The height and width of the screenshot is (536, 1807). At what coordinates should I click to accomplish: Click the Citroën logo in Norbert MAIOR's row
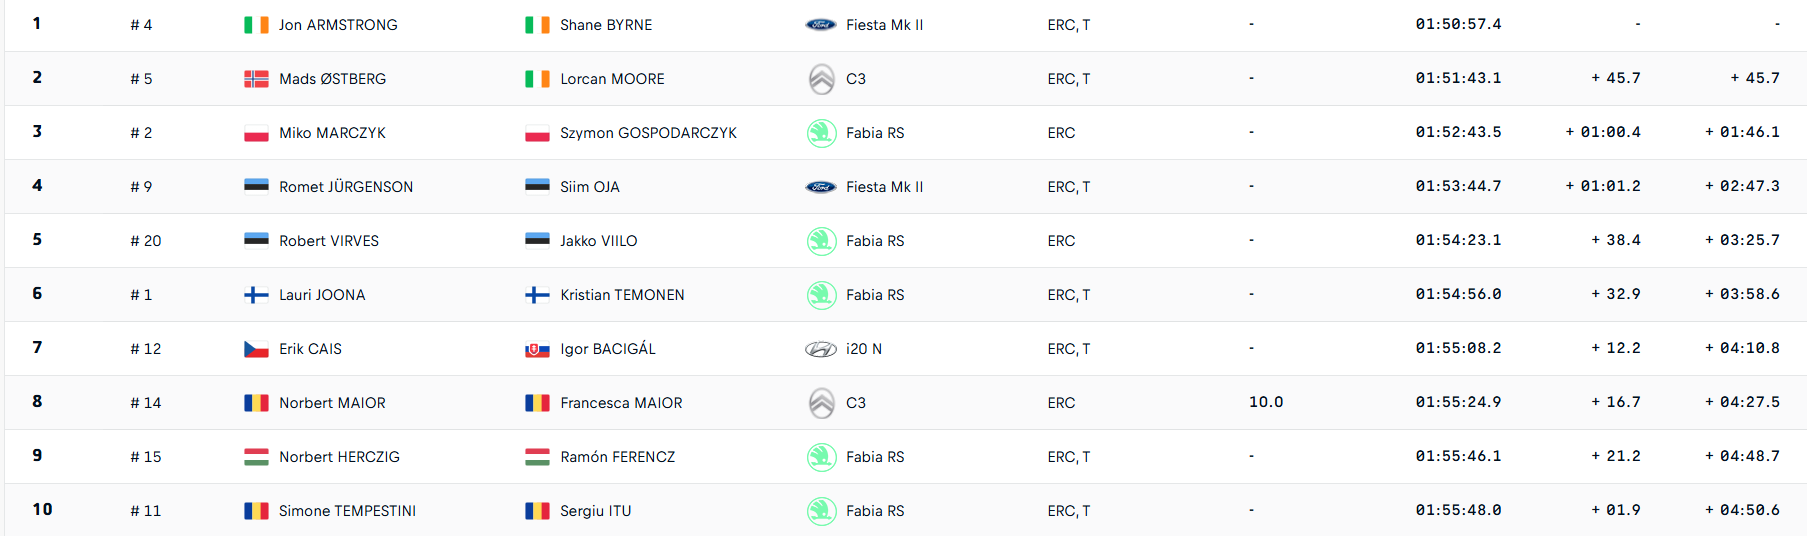[x=821, y=403]
